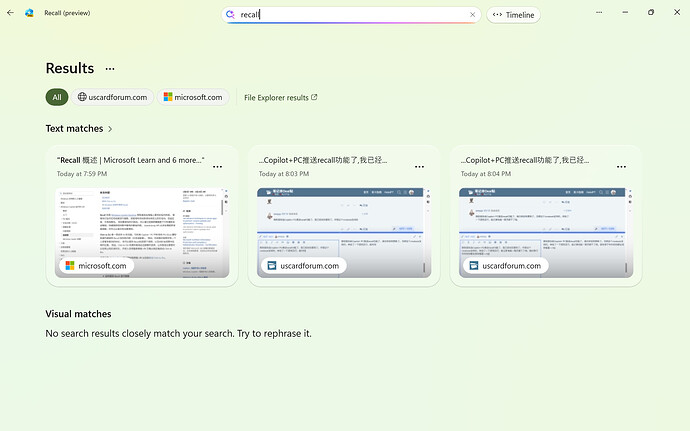Click the search magnifier icon
Image resolution: width=690 pixels, height=431 pixels.
pos(230,15)
